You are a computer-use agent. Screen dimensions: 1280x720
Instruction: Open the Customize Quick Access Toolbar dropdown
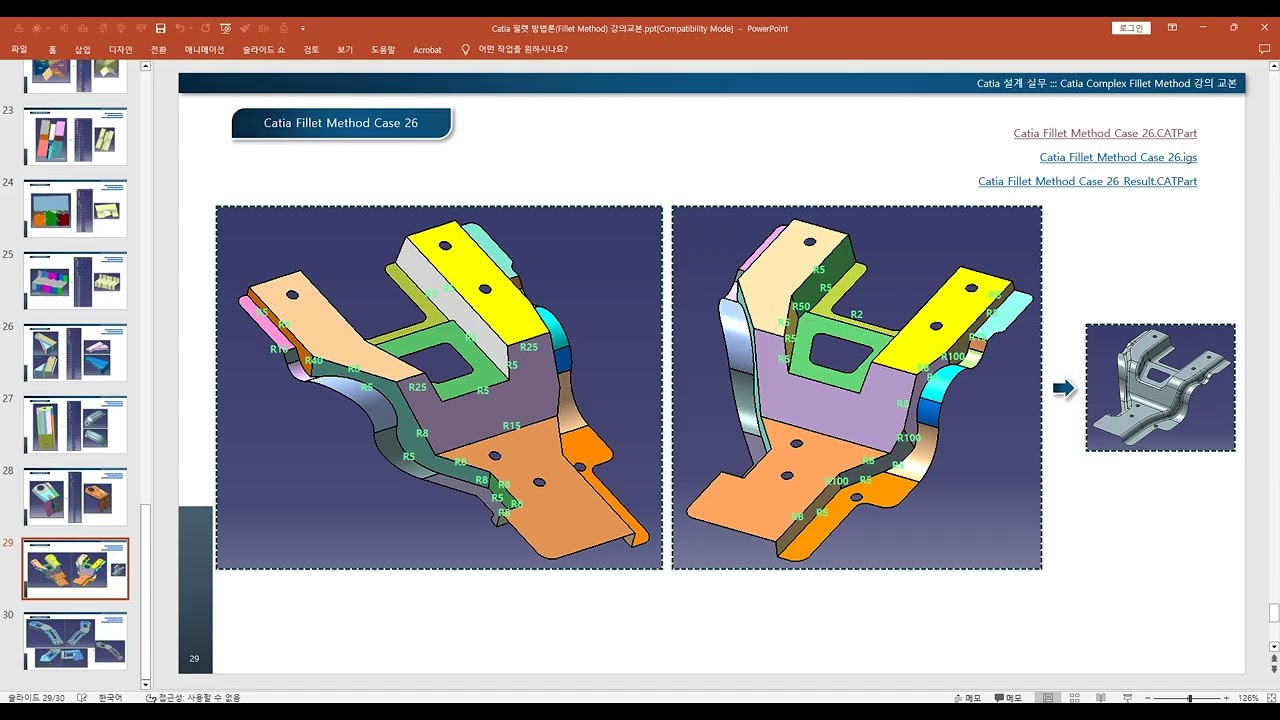coord(303,29)
